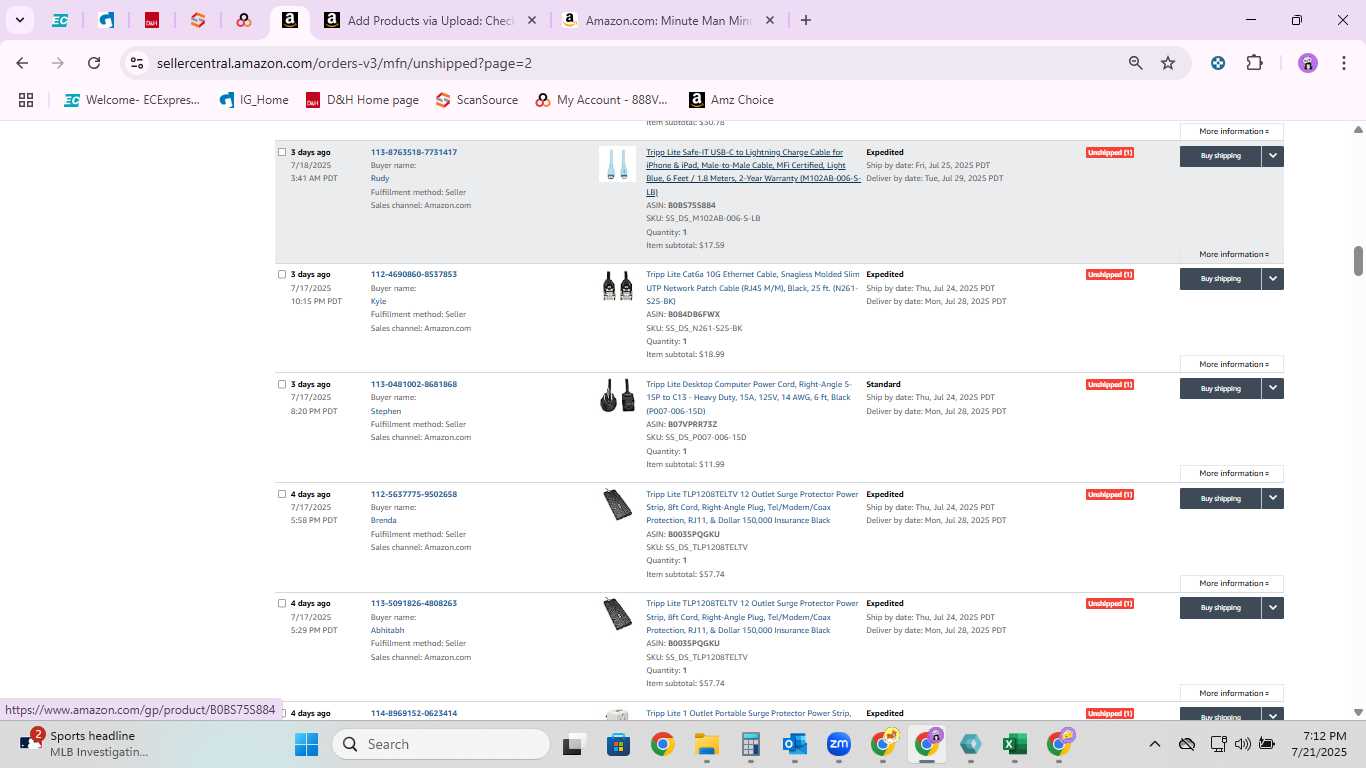Viewport: 1366px width, 768px height.
Task: Open buyer Brenda's profile link
Action: click(384, 520)
